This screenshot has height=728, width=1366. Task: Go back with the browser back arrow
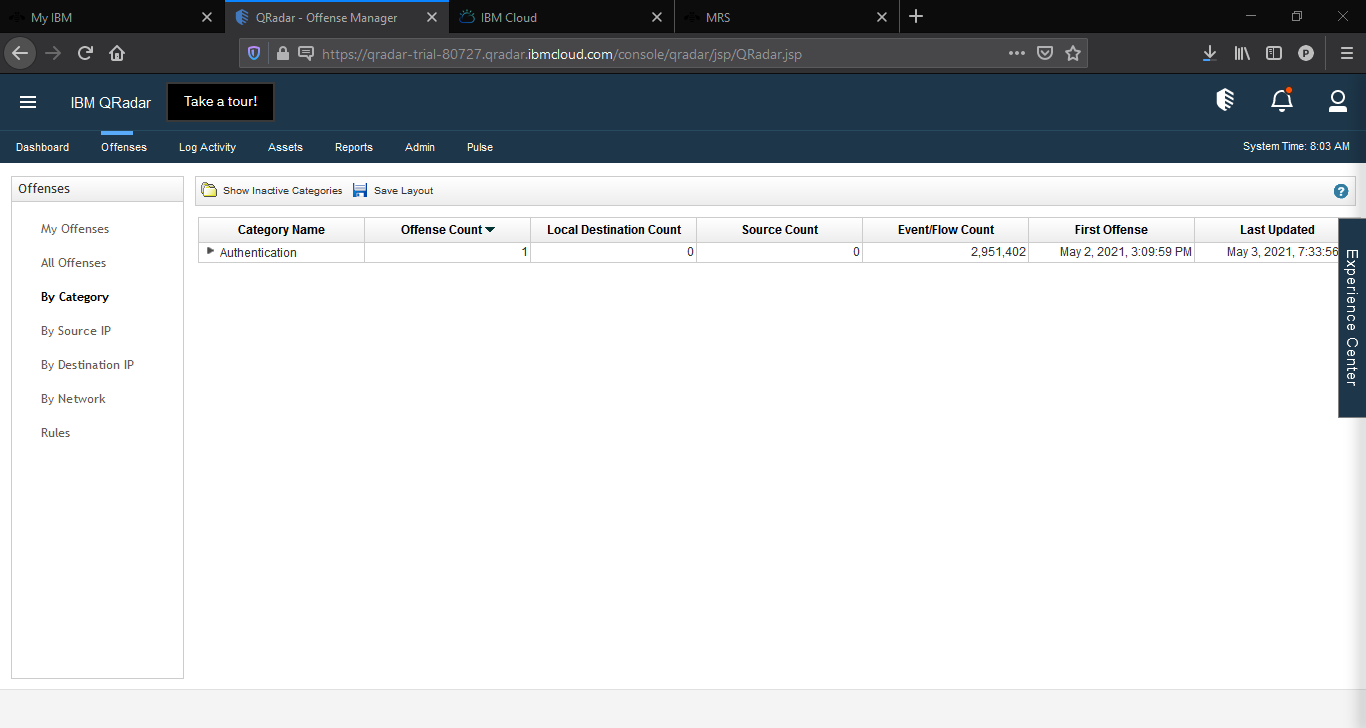(x=20, y=53)
